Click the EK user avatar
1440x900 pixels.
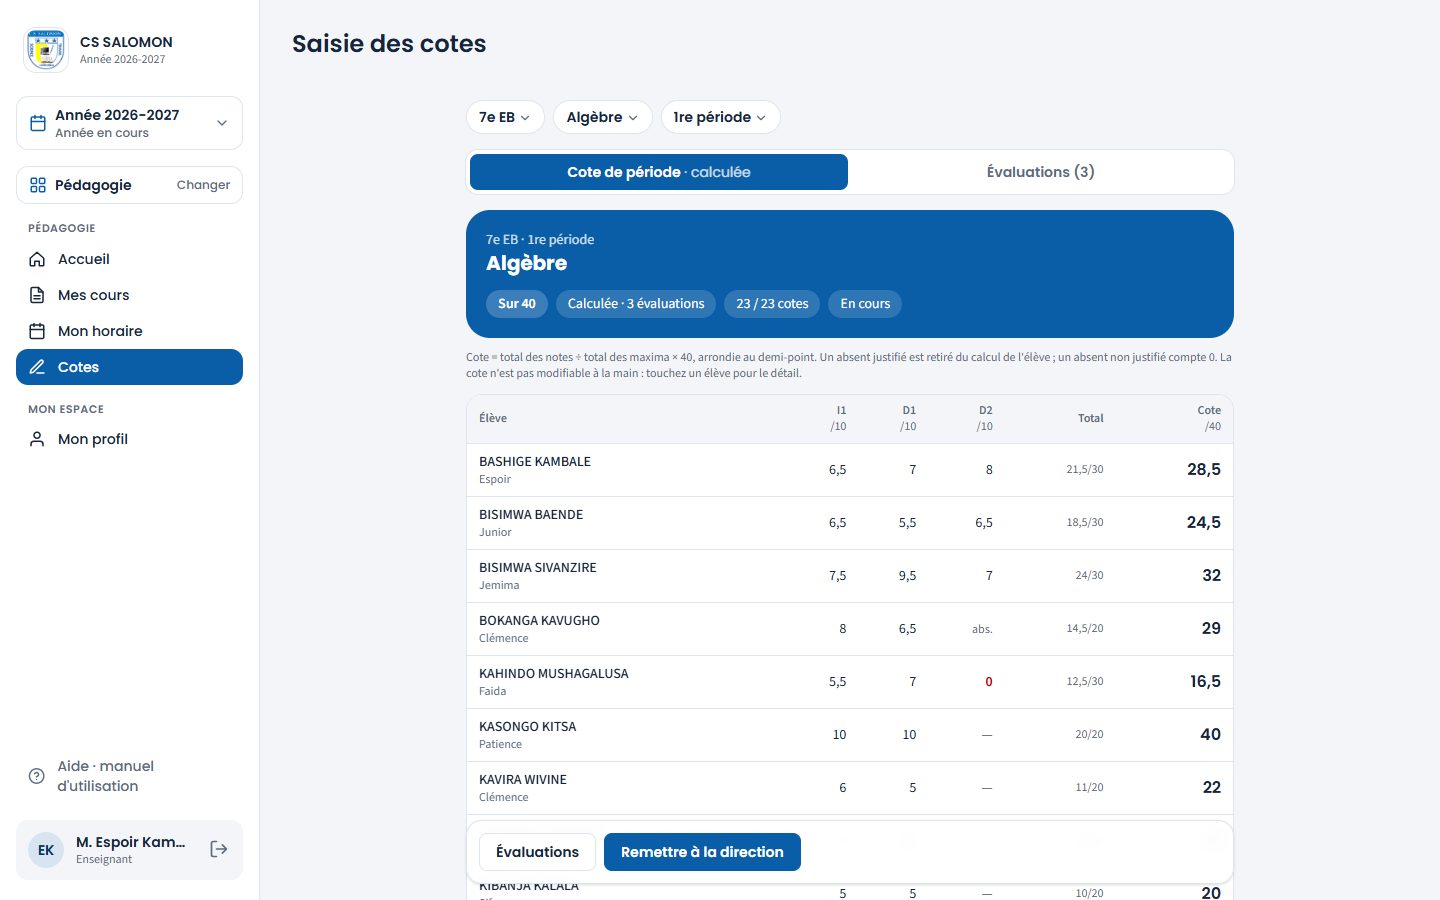tap(46, 850)
